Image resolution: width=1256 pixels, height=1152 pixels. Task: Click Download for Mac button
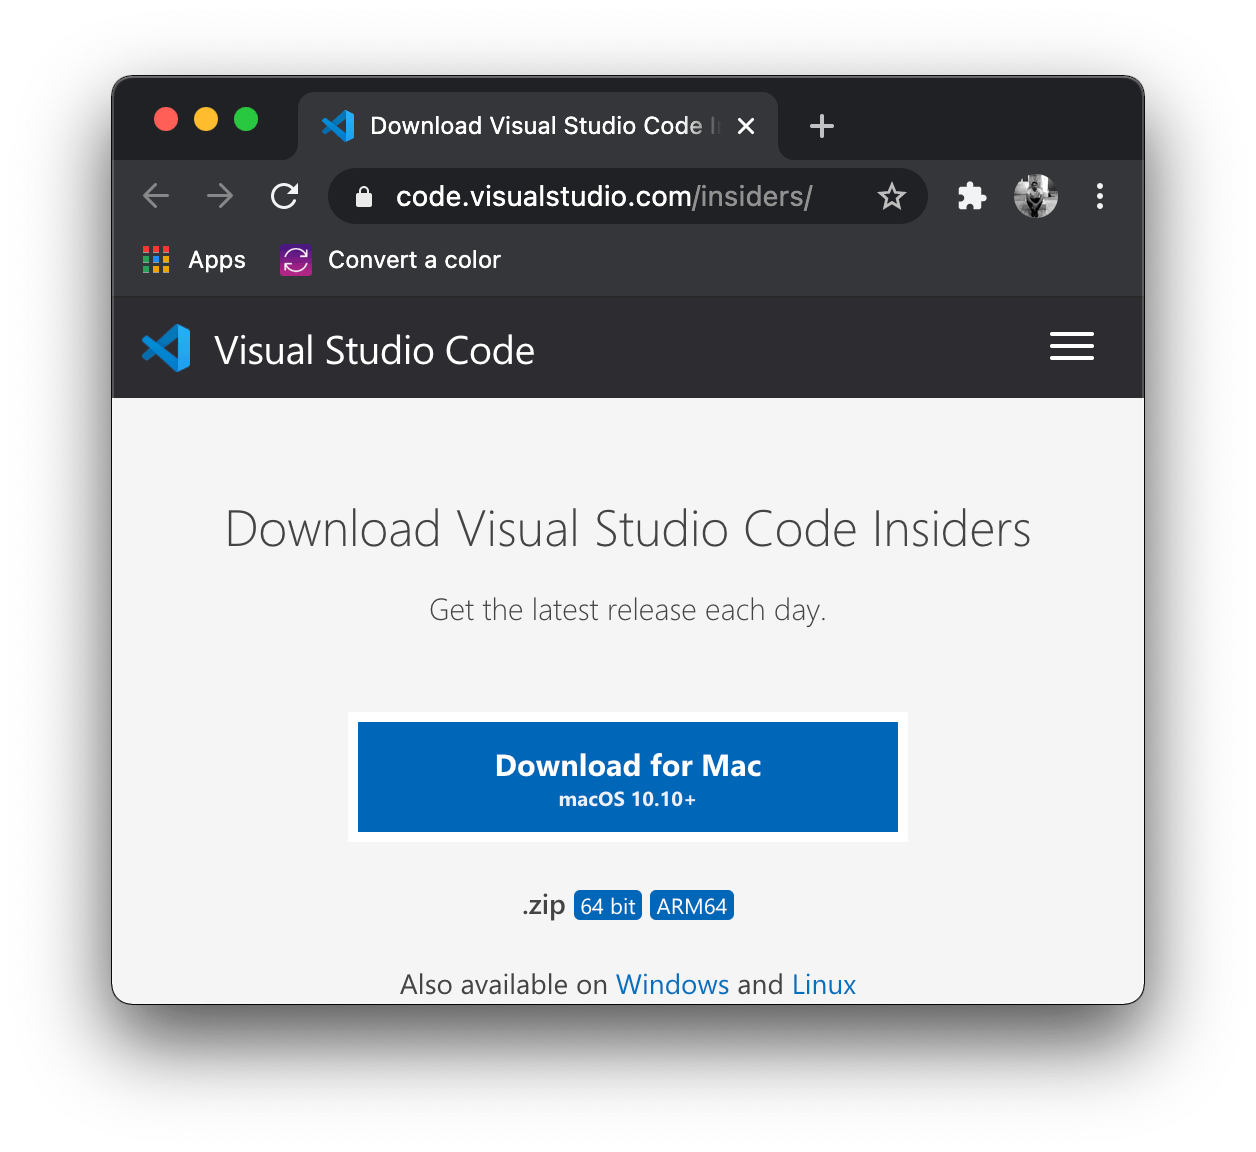(628, 777)
